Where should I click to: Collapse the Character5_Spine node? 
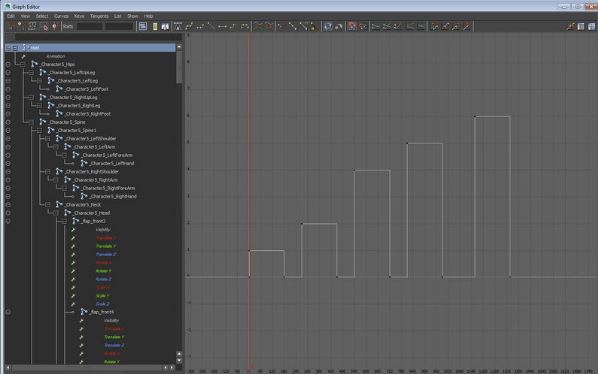click(31, 122)
